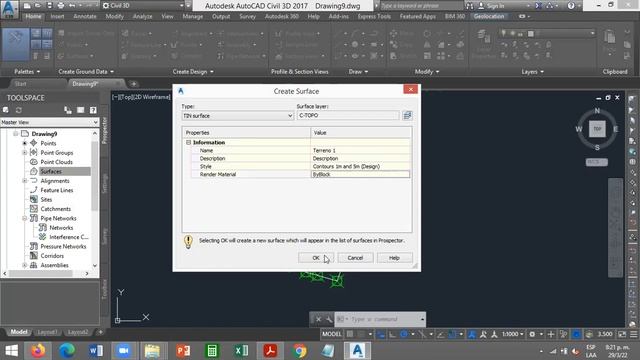Select Networks under Pipe Networks
Viewport: 640px width, 360px height.
point(61,228)
